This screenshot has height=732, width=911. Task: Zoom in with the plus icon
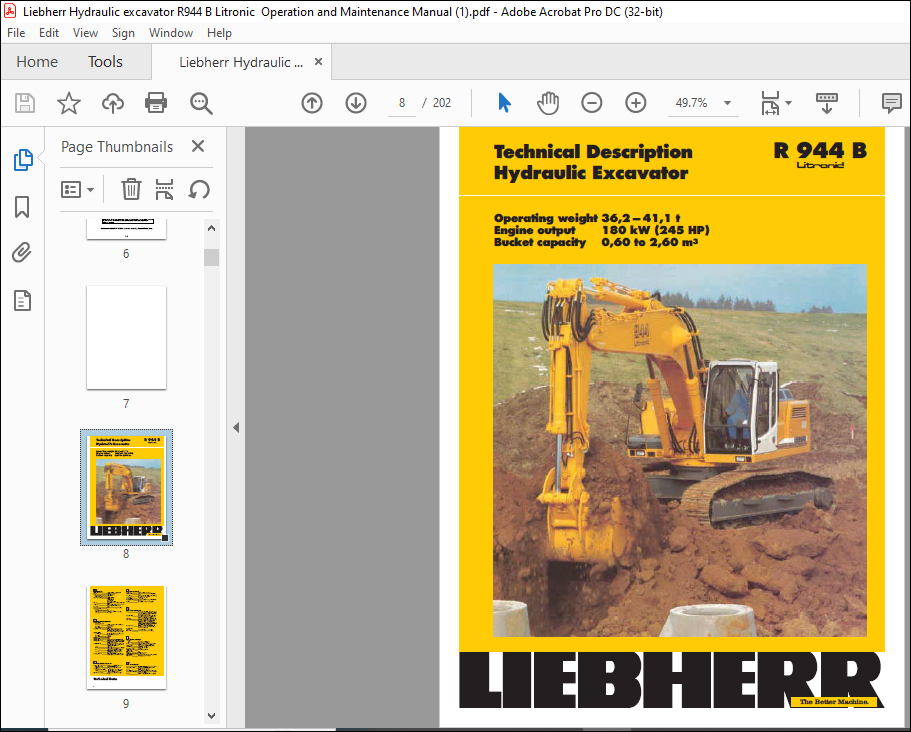point(636,103)
